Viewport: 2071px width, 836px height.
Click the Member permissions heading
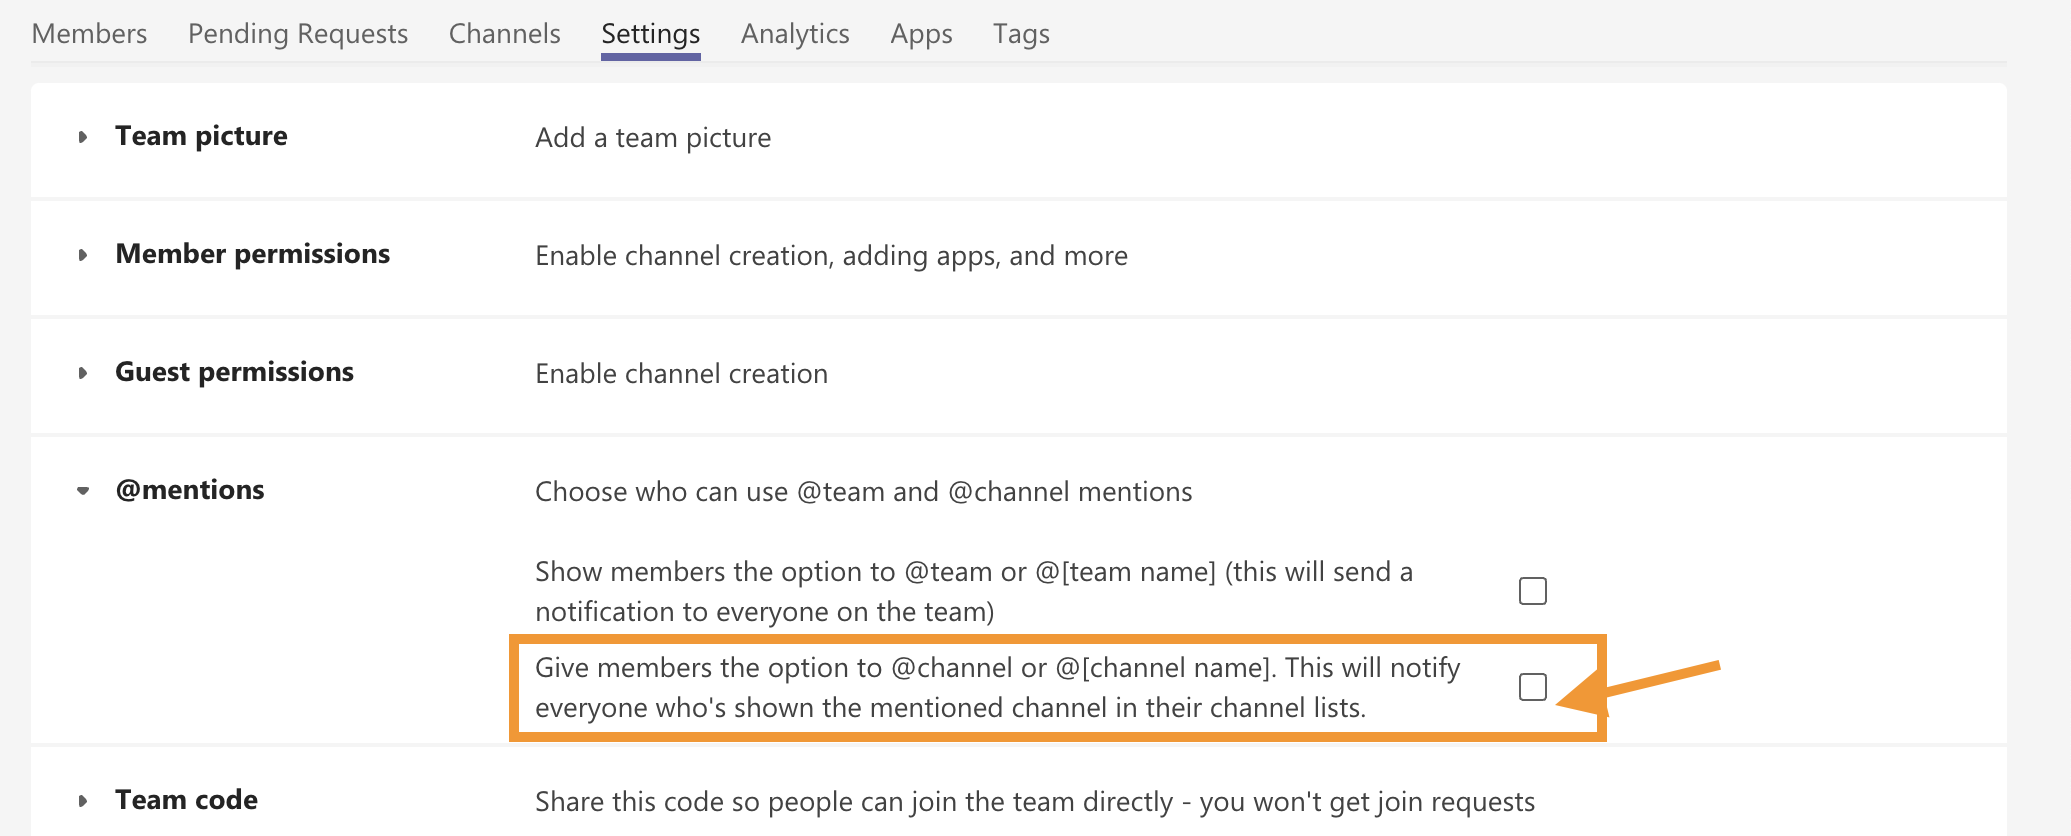coord(252,254)
